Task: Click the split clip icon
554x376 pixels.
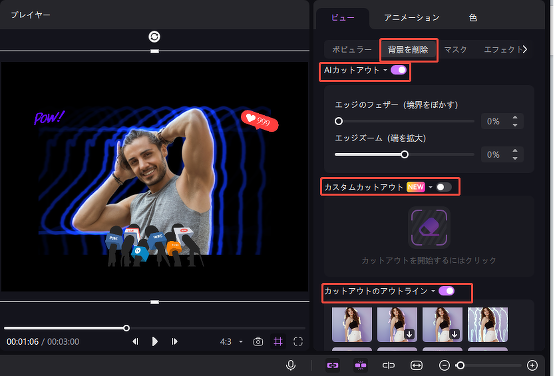Action: 388,365
